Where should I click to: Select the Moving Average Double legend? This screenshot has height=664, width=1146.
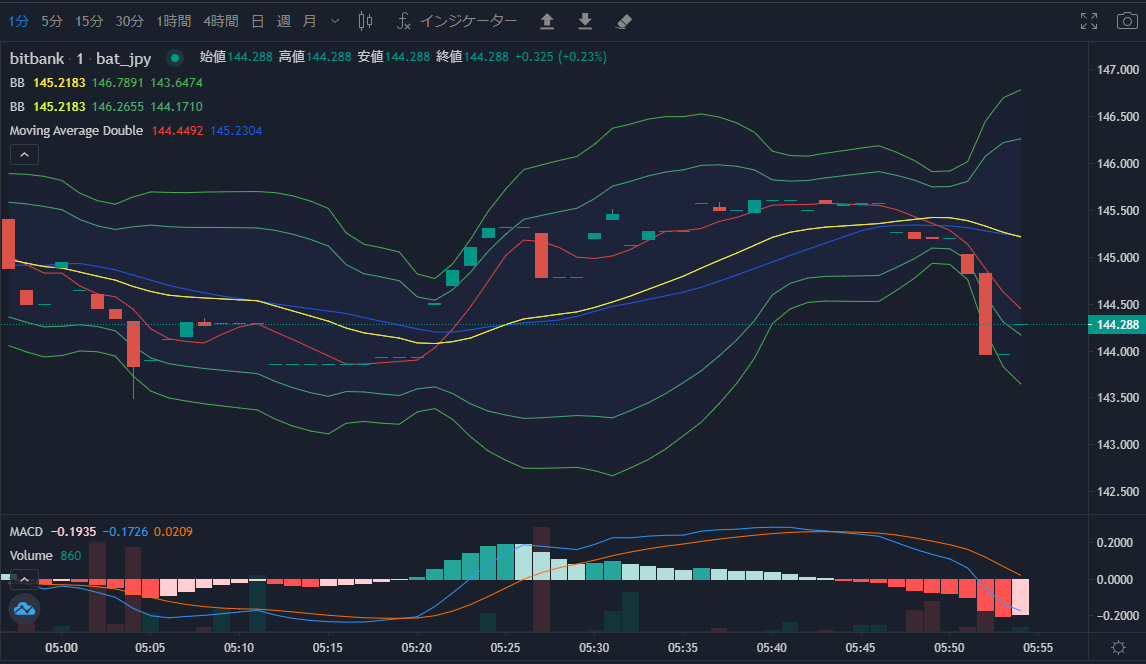coord(135,131)
